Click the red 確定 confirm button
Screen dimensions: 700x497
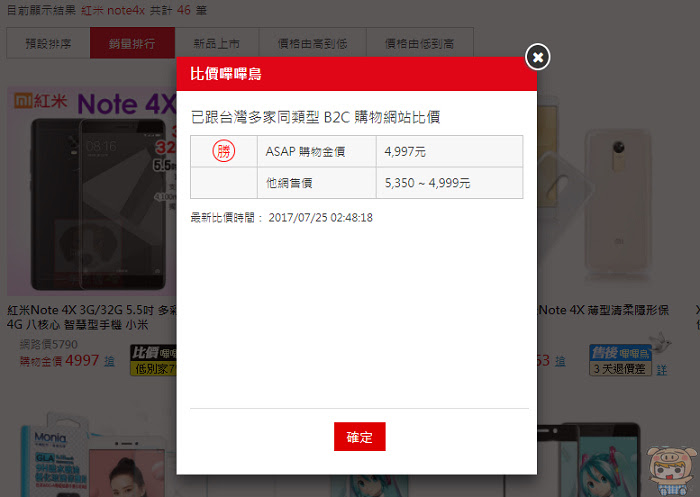pos(359,436)
